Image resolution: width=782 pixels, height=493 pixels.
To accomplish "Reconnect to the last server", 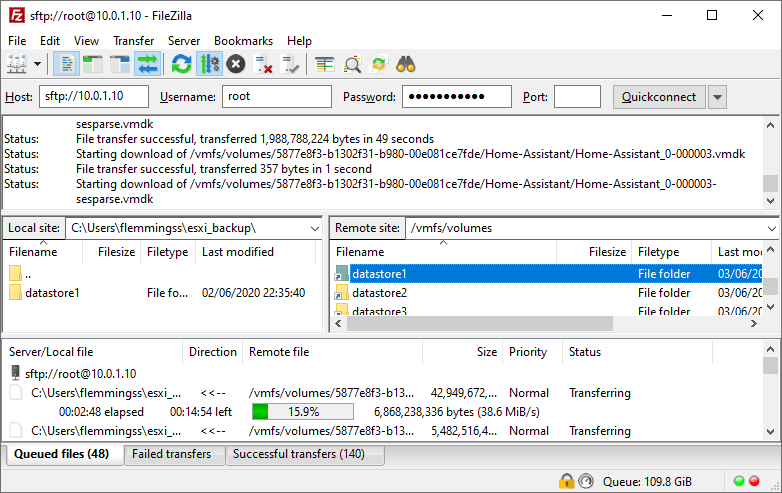I will point(290,64).
